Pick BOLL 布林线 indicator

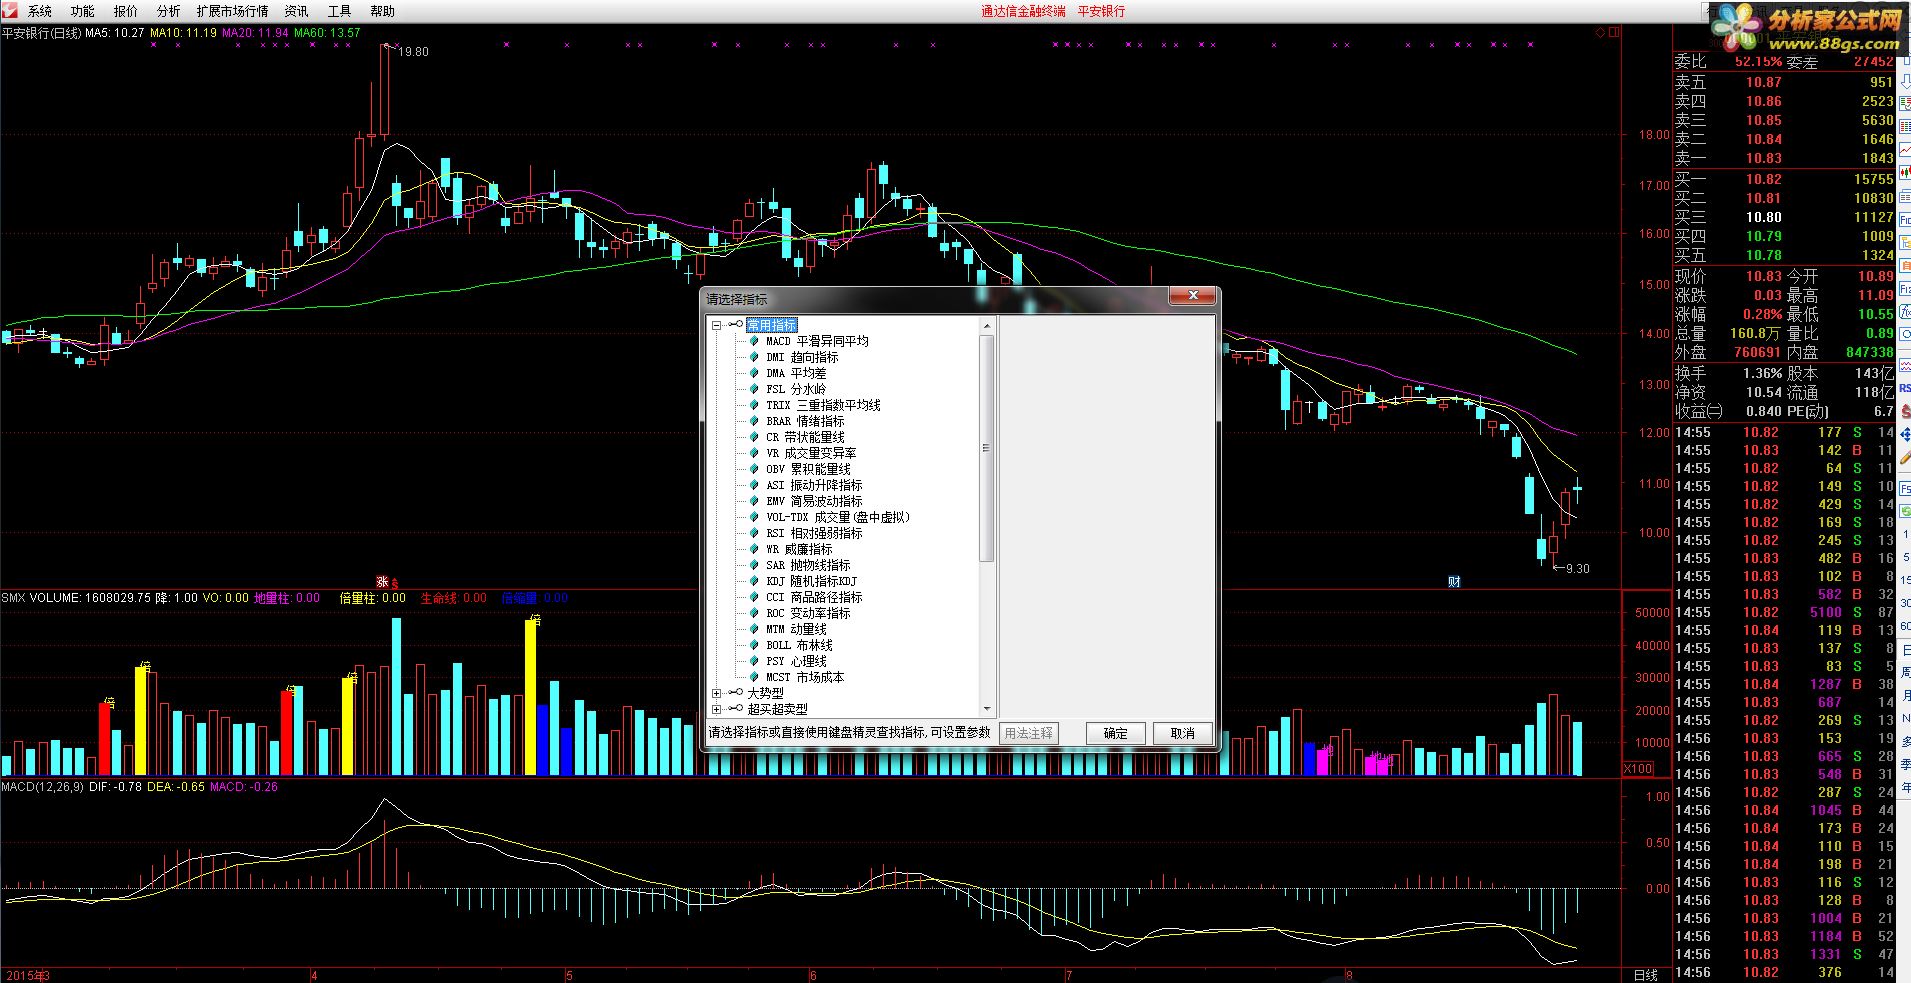(x=799, y=645)
